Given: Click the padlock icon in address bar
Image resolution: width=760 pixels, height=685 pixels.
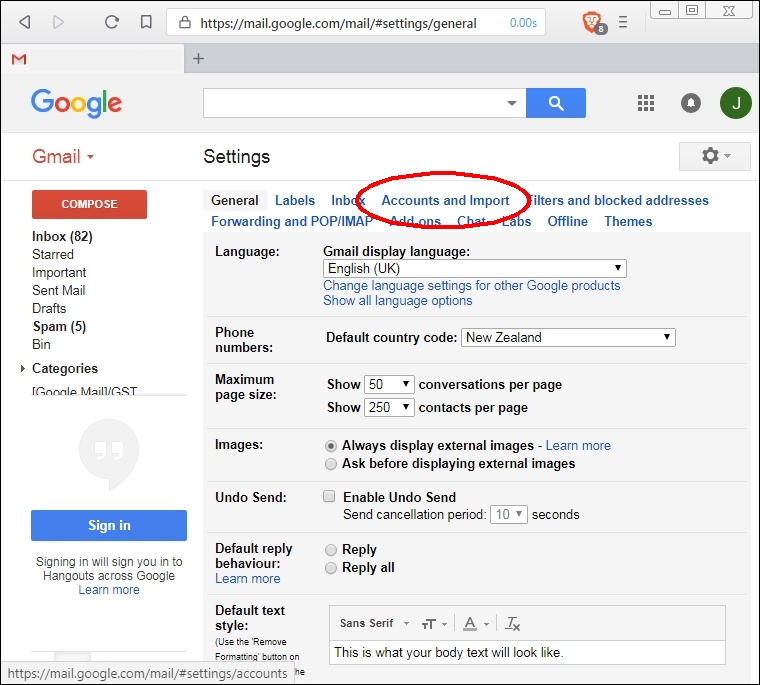Looking at the screenshot, I should click(x=185, y=22).
